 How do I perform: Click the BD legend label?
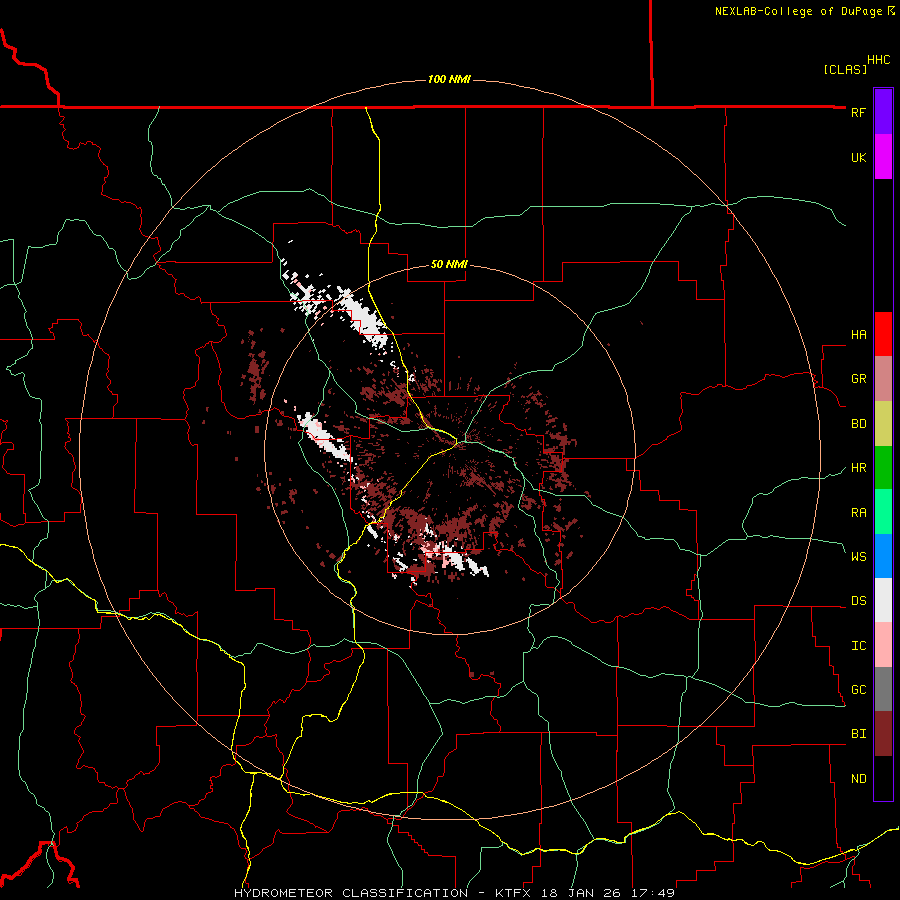(x=858, y=424)
